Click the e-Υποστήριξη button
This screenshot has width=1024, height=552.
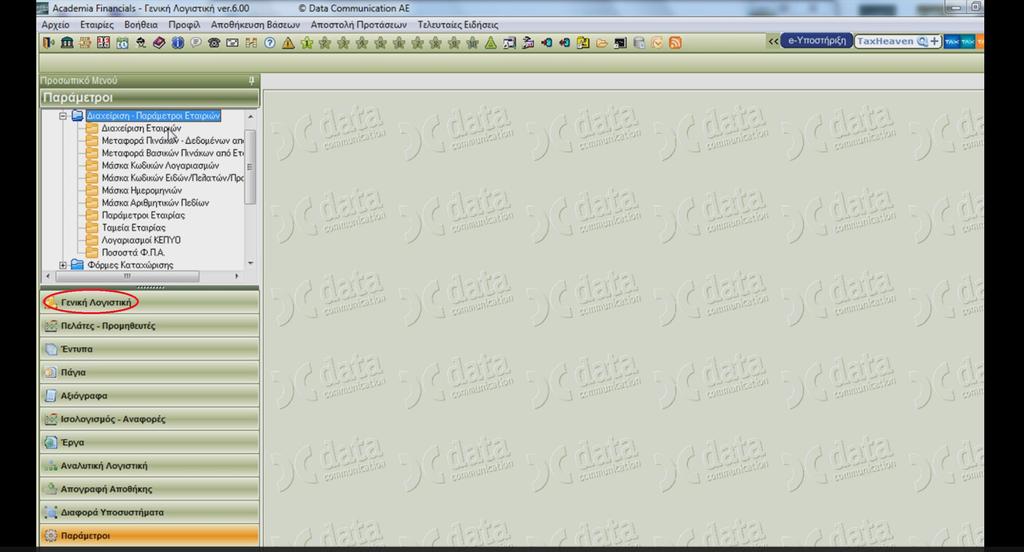(816, 41)
